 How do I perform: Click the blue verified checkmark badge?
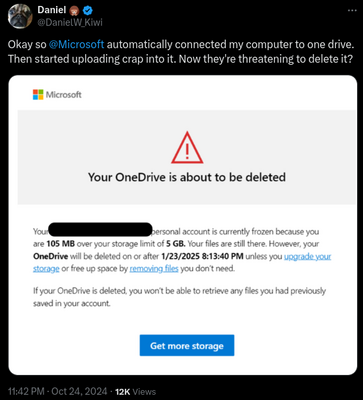(88, 11)
